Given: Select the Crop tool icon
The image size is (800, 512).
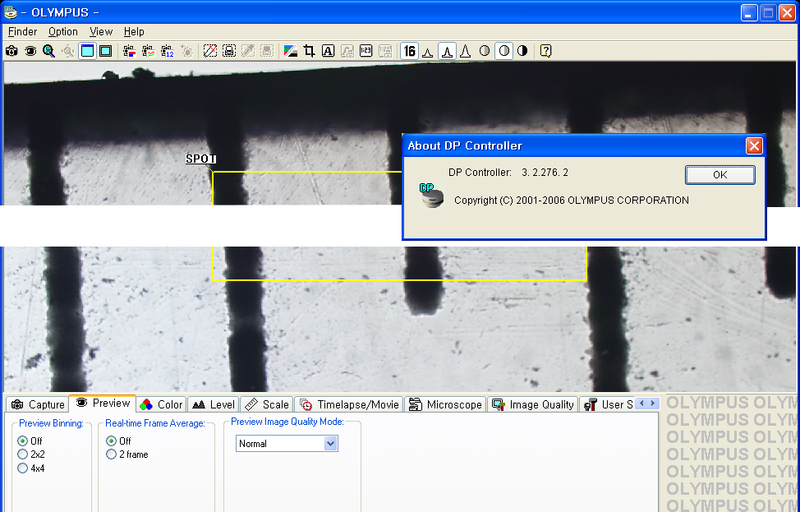Looking at the screenshot, I should [x=309, y=51].
